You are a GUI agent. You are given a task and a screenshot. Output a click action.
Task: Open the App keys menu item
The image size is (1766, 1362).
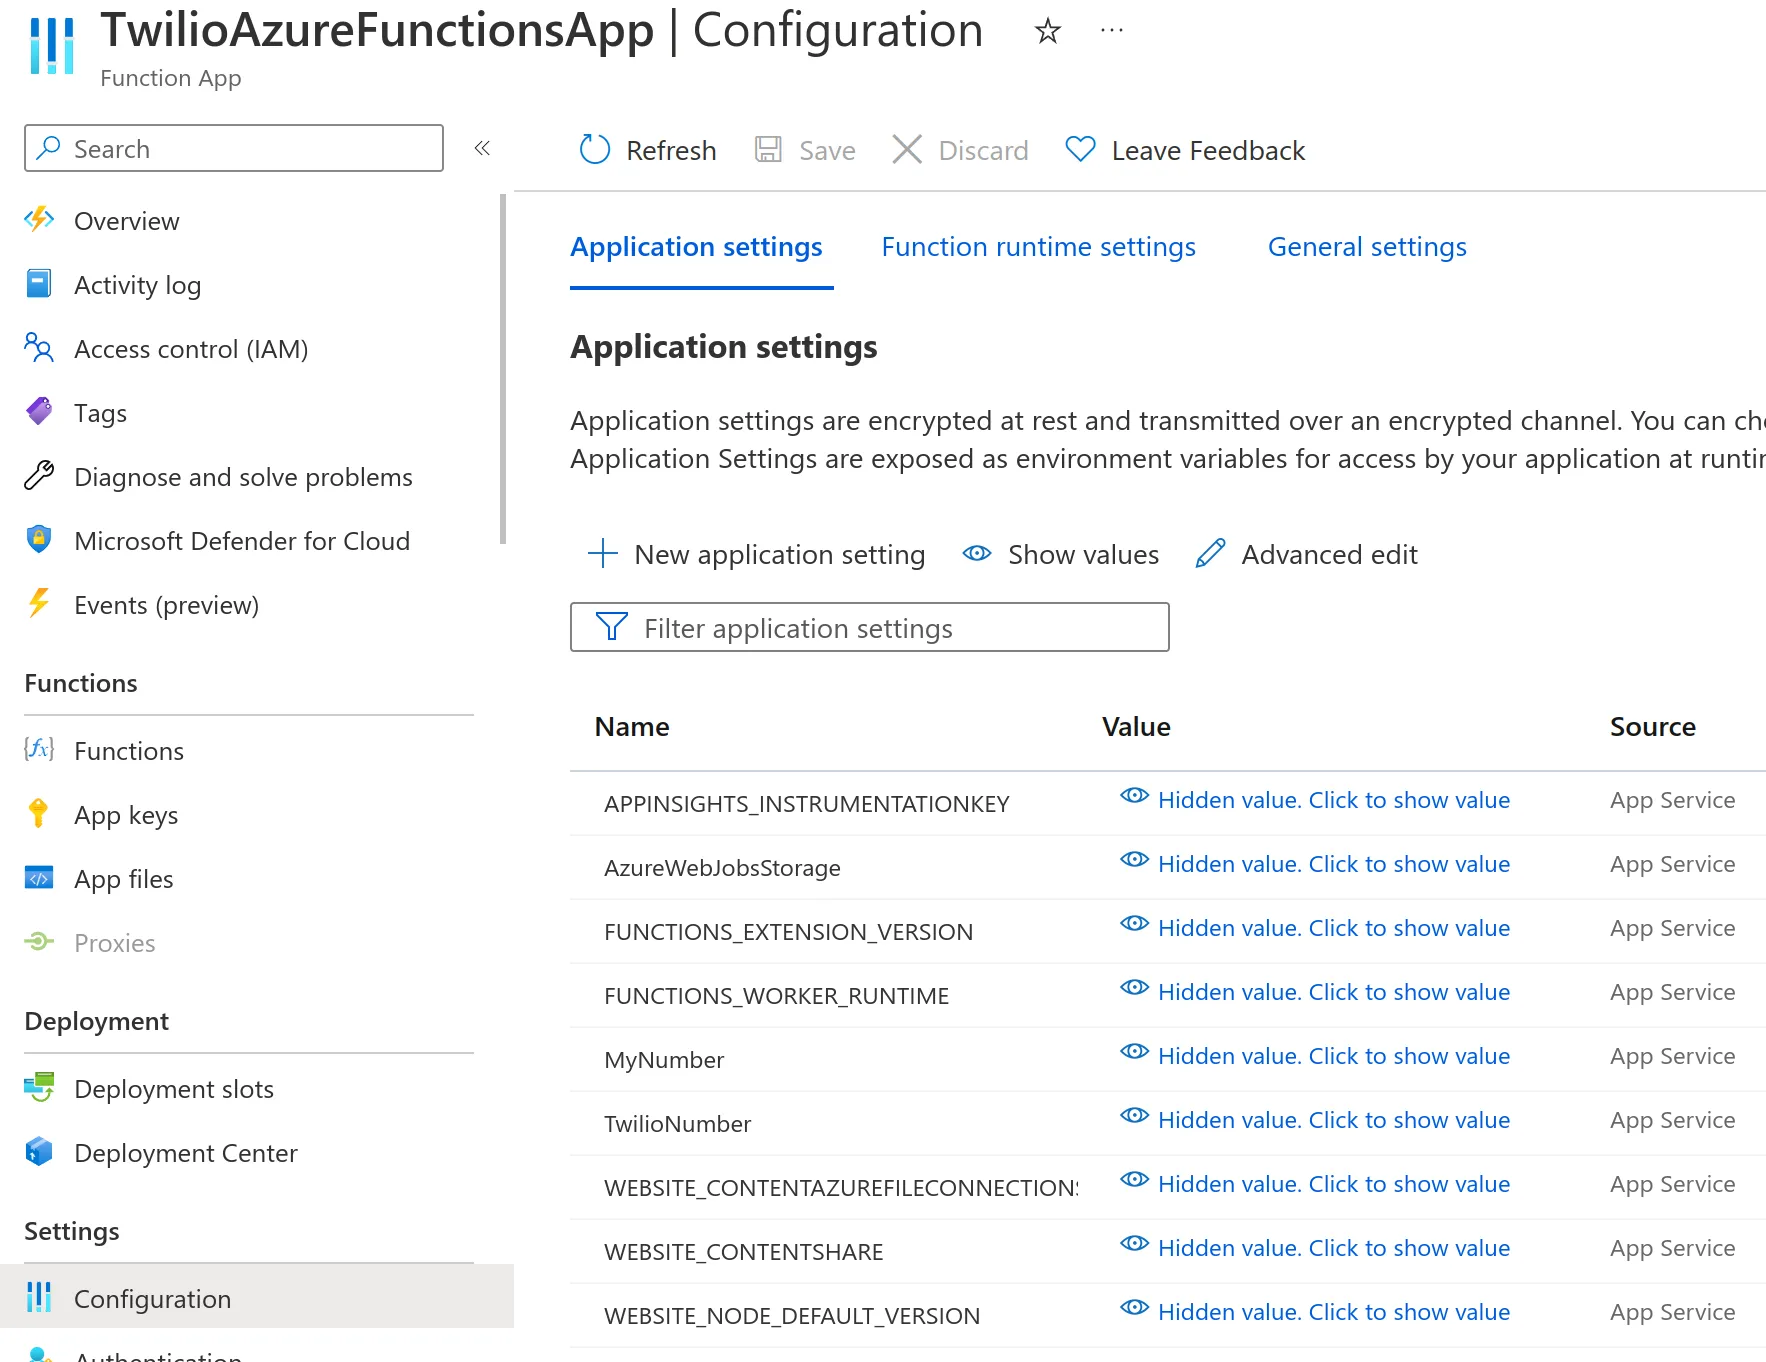tap(126, 815)
